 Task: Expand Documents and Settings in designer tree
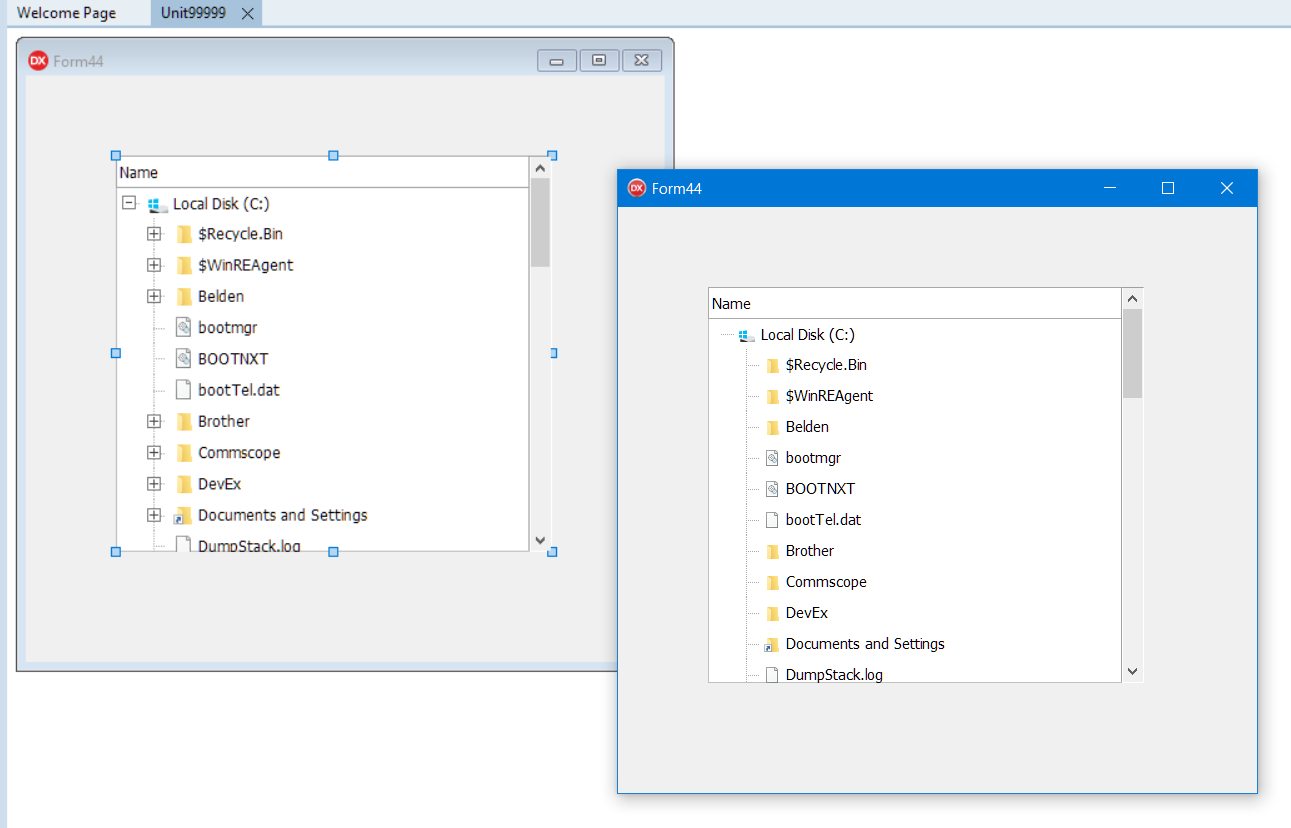154,515
